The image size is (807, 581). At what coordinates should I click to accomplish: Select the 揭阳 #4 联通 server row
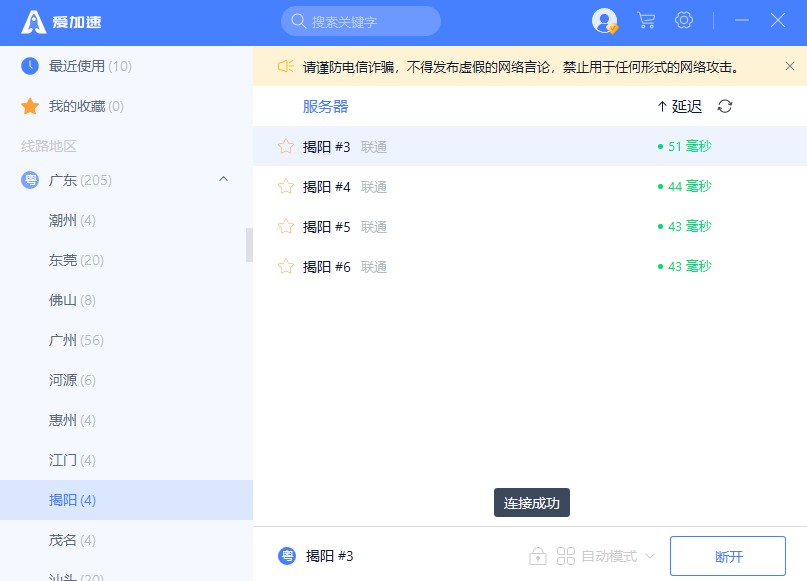coord(530,186)
